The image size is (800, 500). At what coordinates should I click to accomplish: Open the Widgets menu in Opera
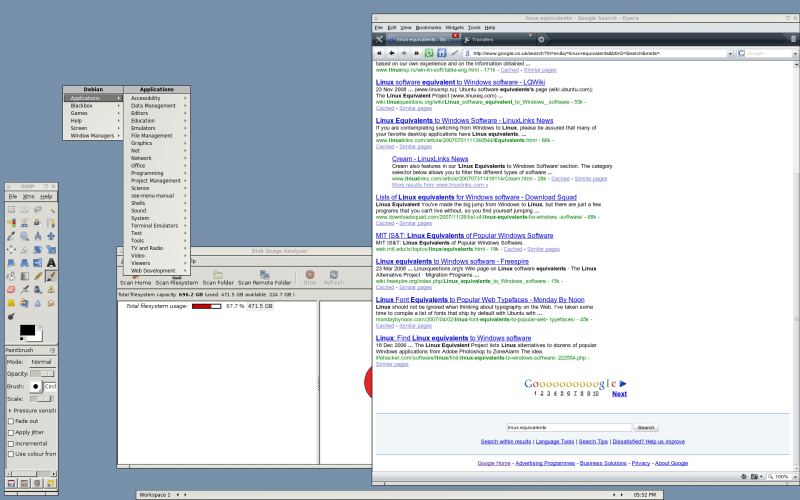tap(454, 28)
